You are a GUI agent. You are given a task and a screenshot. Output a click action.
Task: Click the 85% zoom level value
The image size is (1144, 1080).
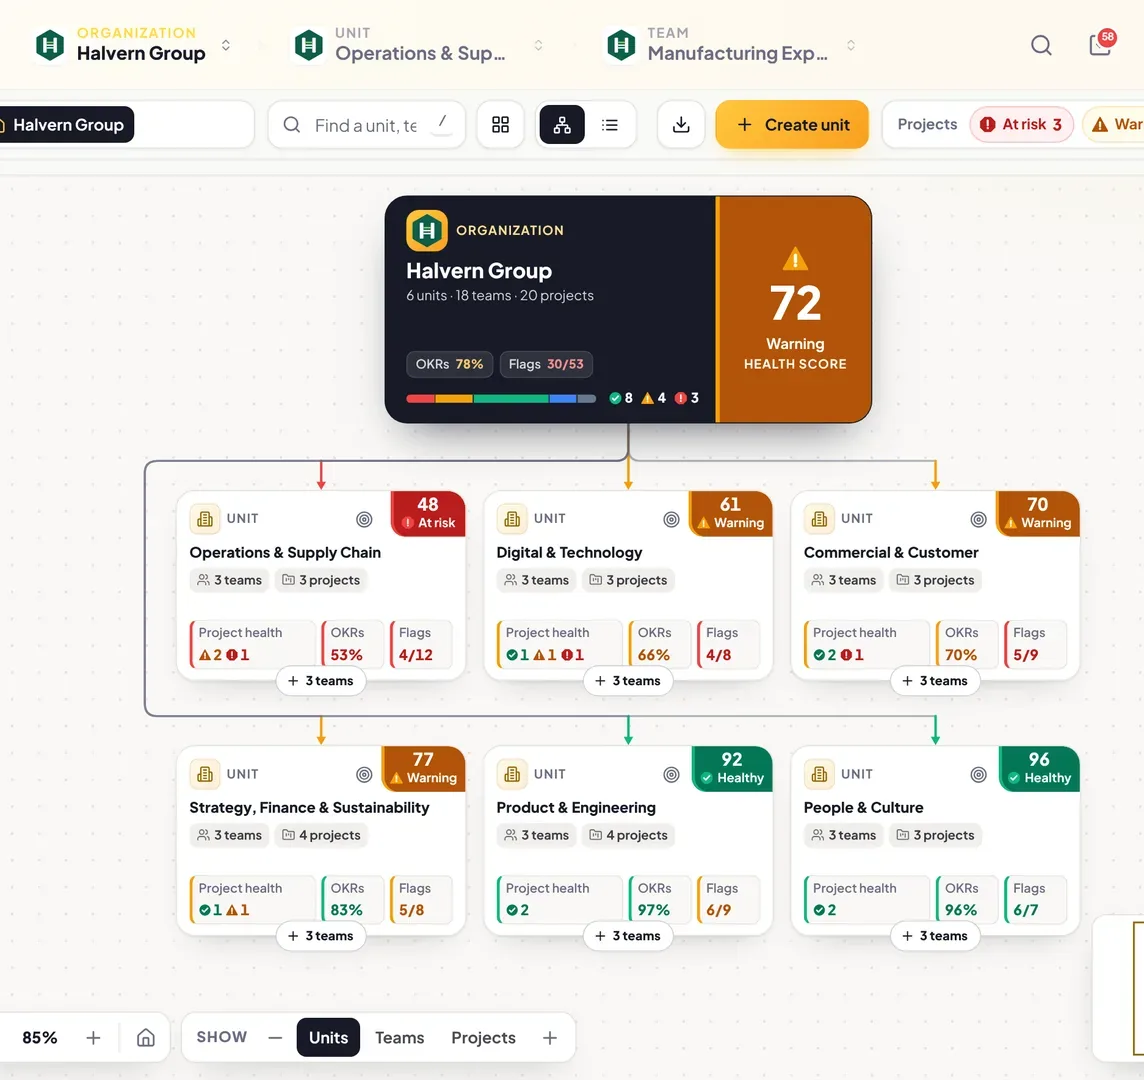click(40, 1038)
